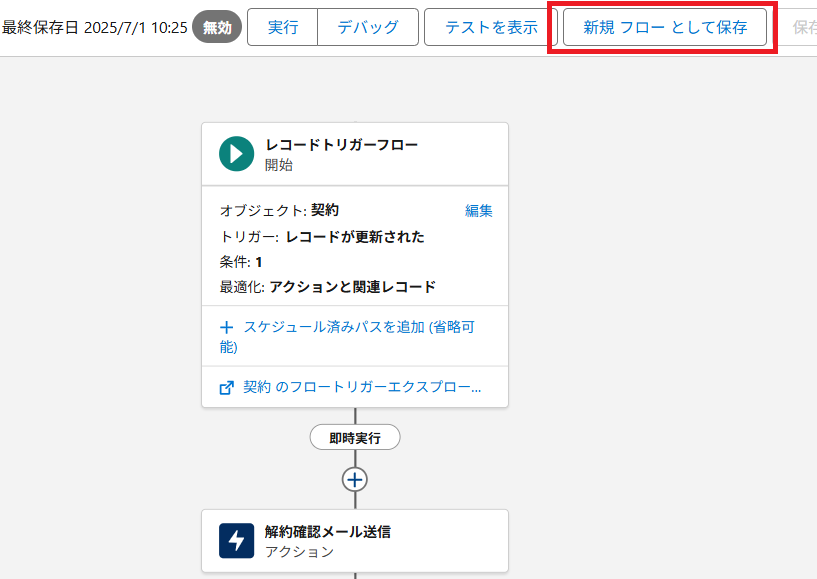The width and height of the screenshot is (817, 579).
Task: Click the greyed-out 保存 button at right edge
Action: pos(804,28)
